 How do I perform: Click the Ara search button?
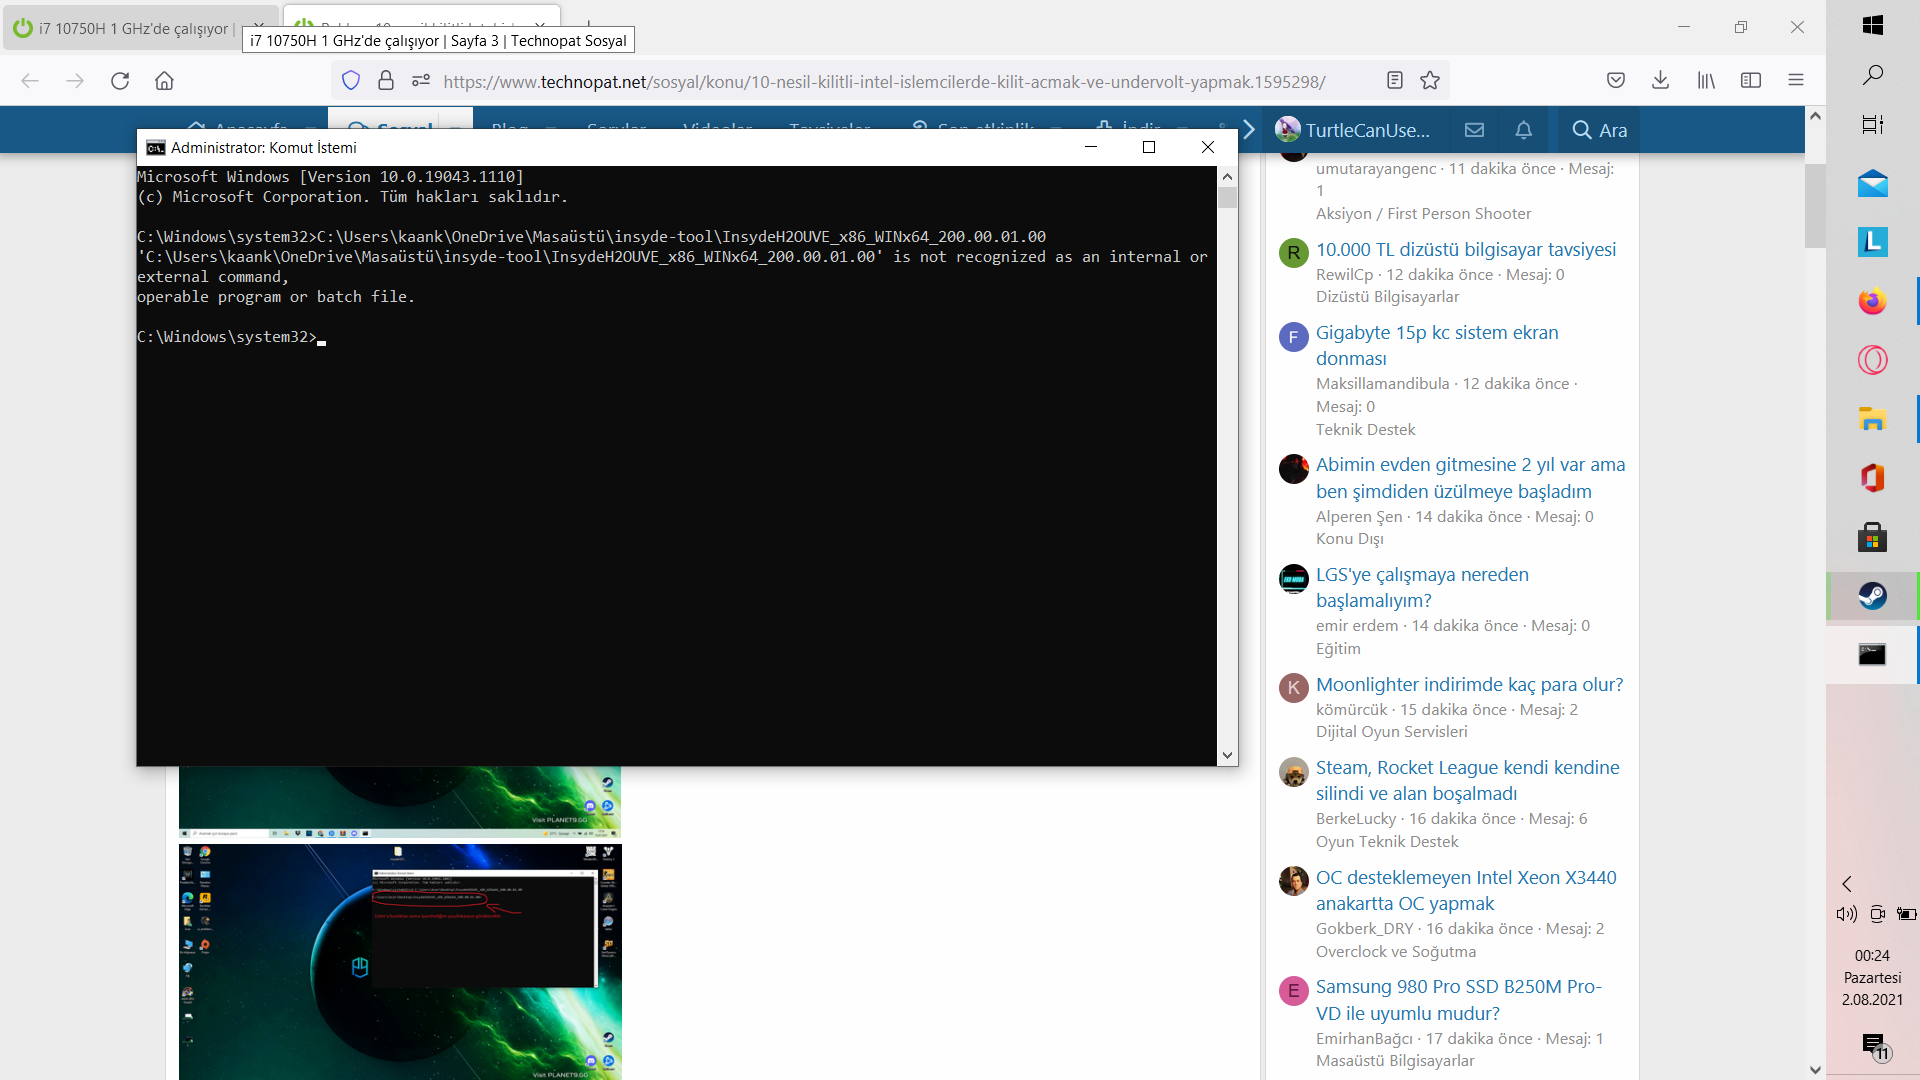[1599, 130]
